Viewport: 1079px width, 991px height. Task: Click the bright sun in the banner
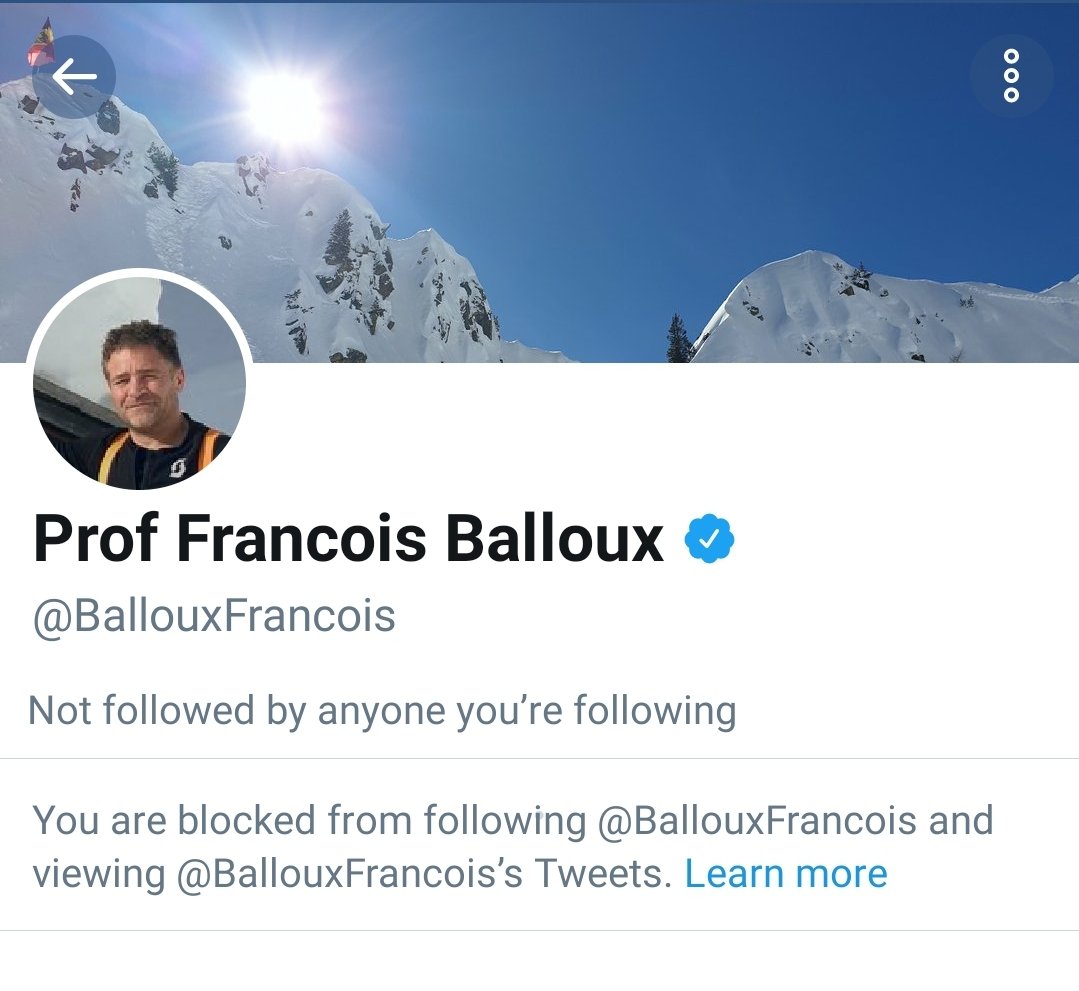pos(285,107)
